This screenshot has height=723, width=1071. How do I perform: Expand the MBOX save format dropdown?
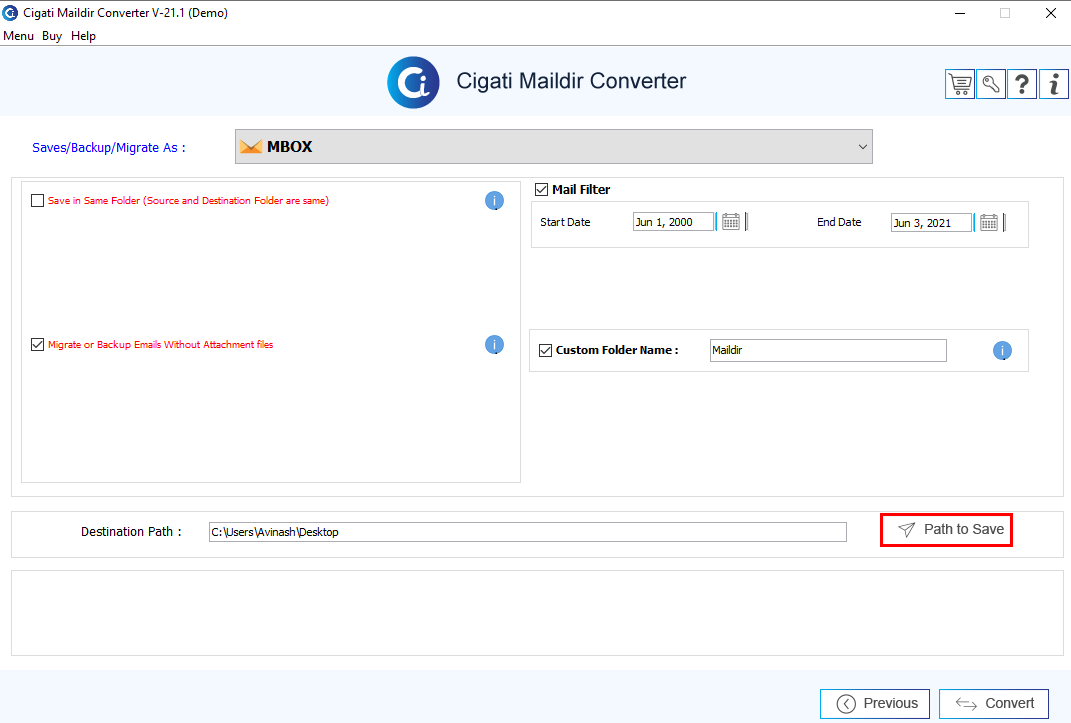(554, 147)
